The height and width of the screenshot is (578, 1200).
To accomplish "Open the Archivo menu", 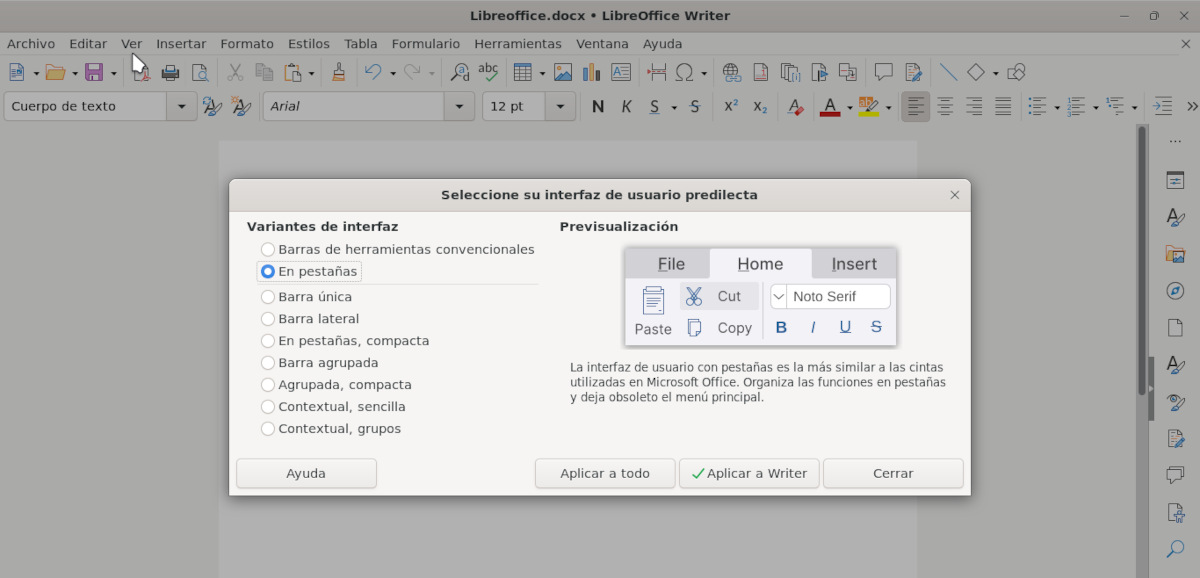I will pyautogui.click(x=31, y=44).
